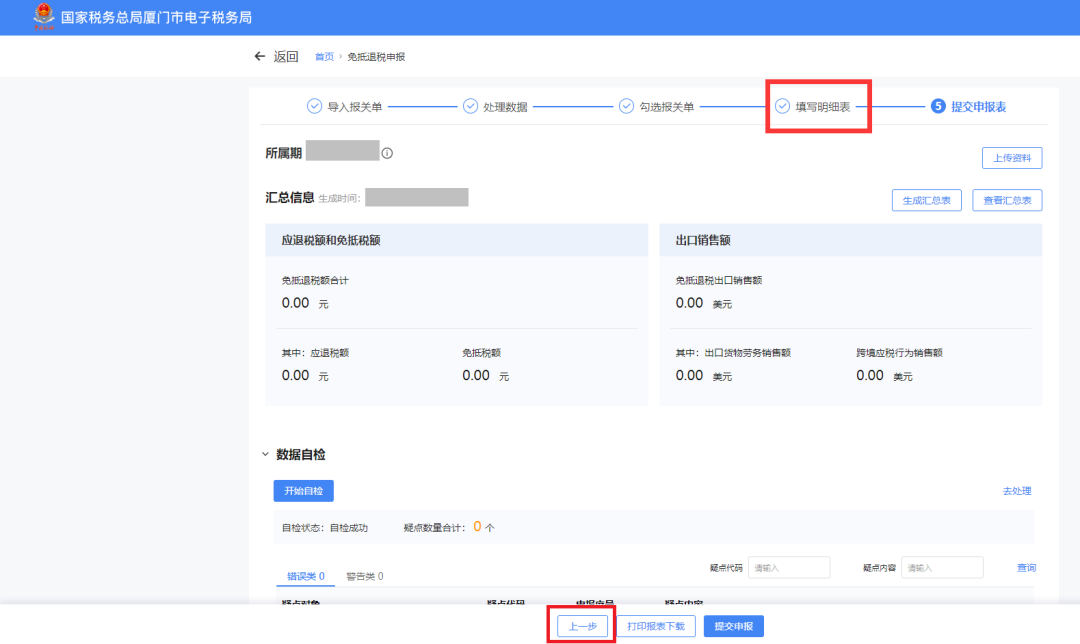Switch to the 警告类 tab
Viewport: 1080px width, 644px height.
pos(364,576)
